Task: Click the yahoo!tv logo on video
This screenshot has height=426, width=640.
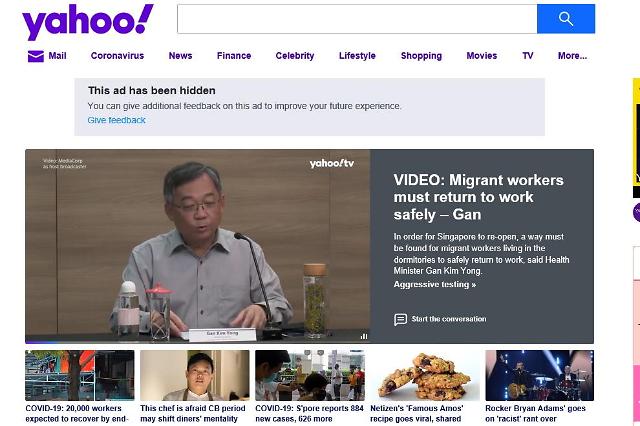Action: (331, 164)
